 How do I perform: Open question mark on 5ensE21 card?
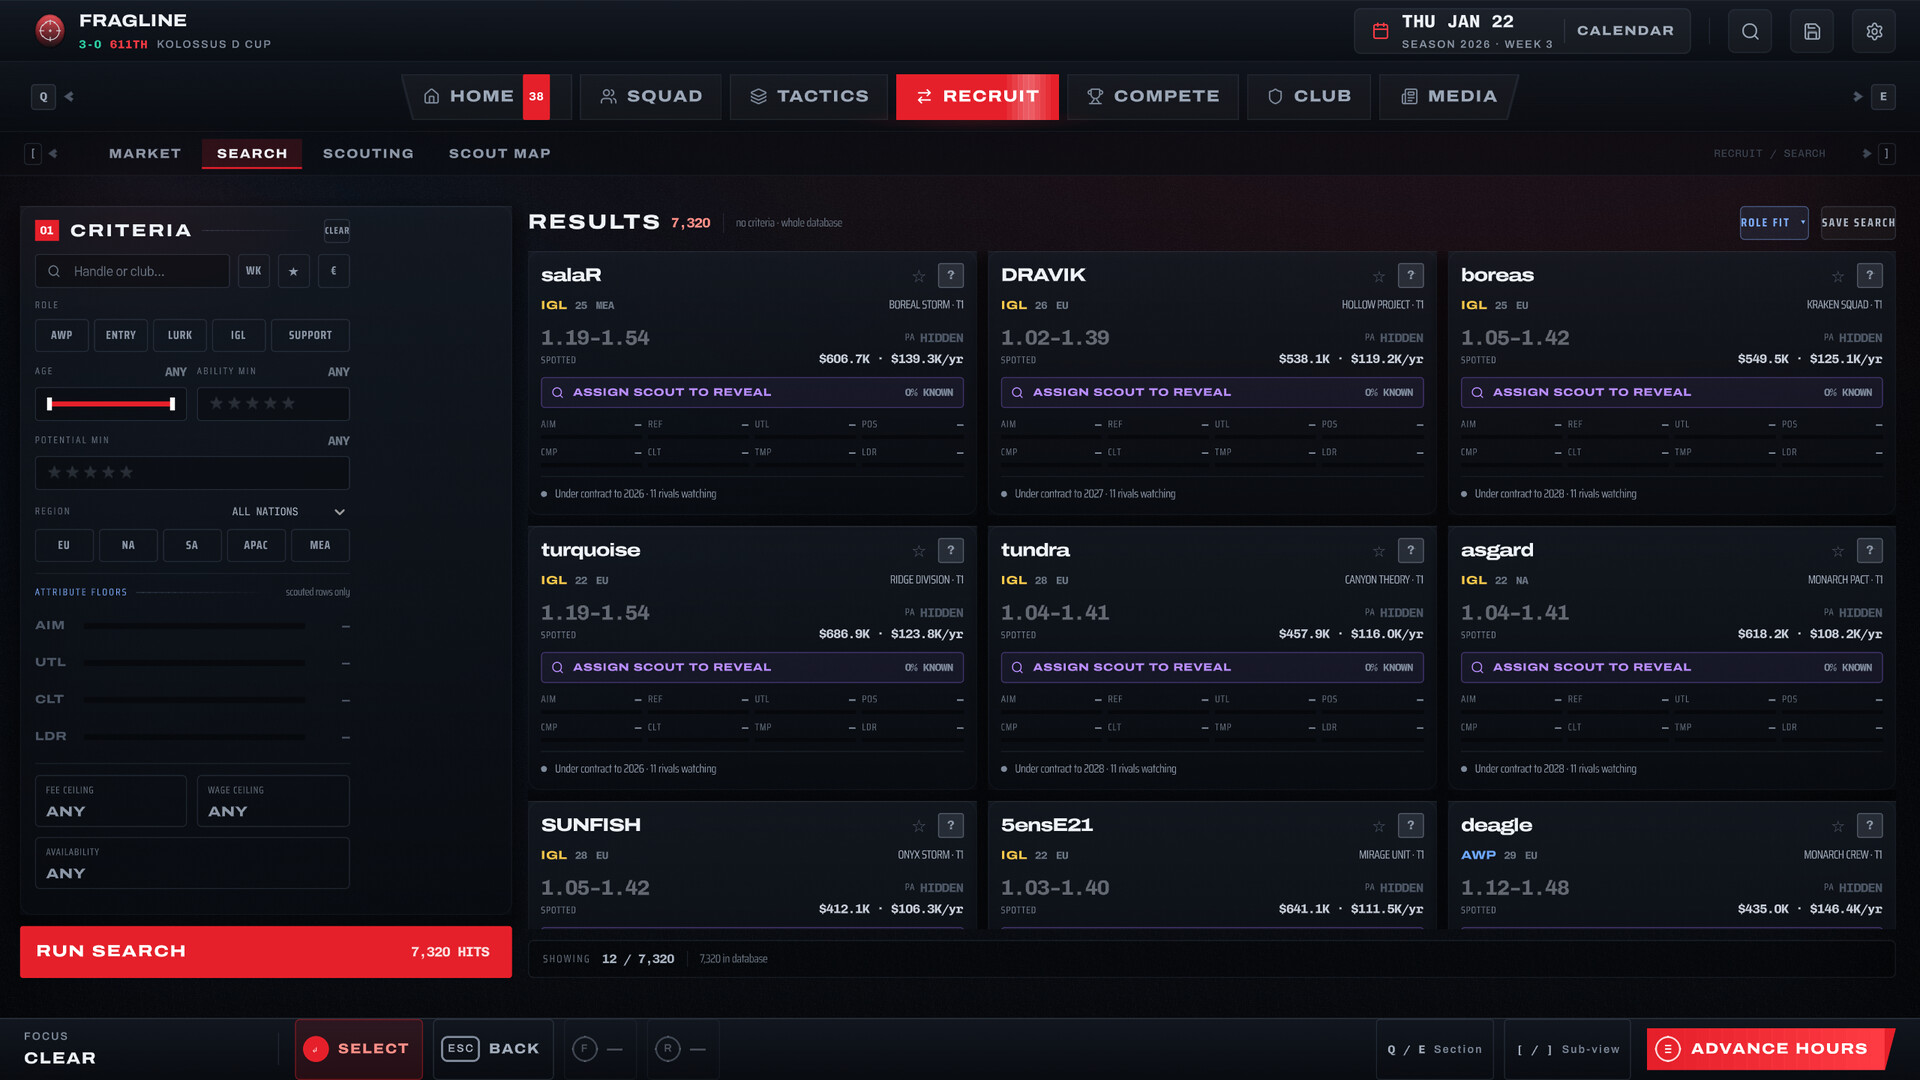pos(1410,825)
